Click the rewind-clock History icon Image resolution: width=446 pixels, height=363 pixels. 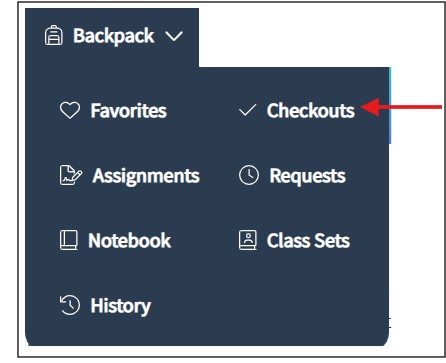pyautogui.click(x=70, y=305)
